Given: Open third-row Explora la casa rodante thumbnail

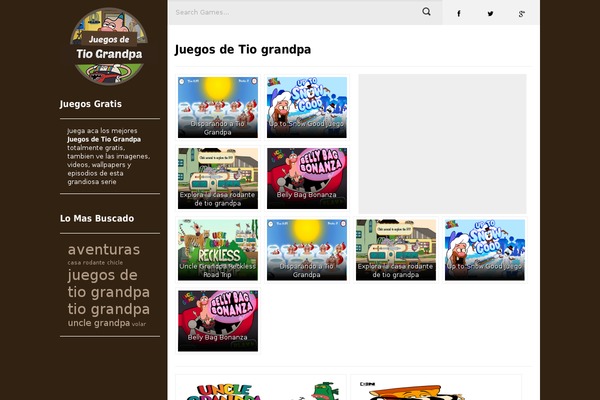Looking at the screenshot, I should [x=396, y=250].
